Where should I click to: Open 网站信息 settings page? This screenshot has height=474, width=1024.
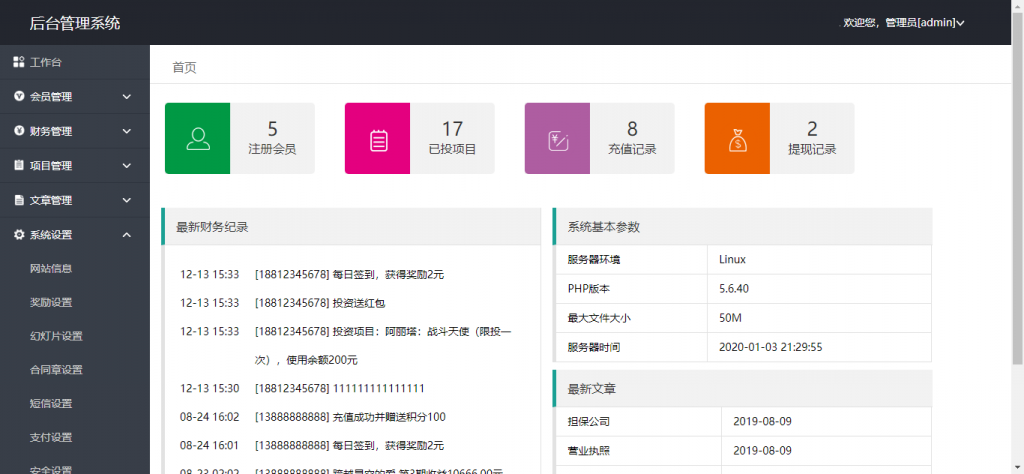tap(51, 268)
